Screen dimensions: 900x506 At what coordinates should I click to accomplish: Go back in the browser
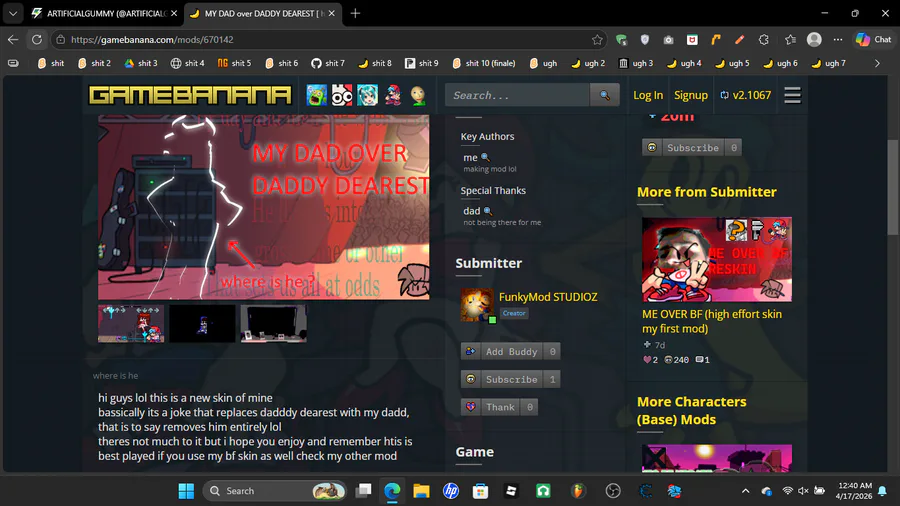pyautogui.click(x=13, y=40)
